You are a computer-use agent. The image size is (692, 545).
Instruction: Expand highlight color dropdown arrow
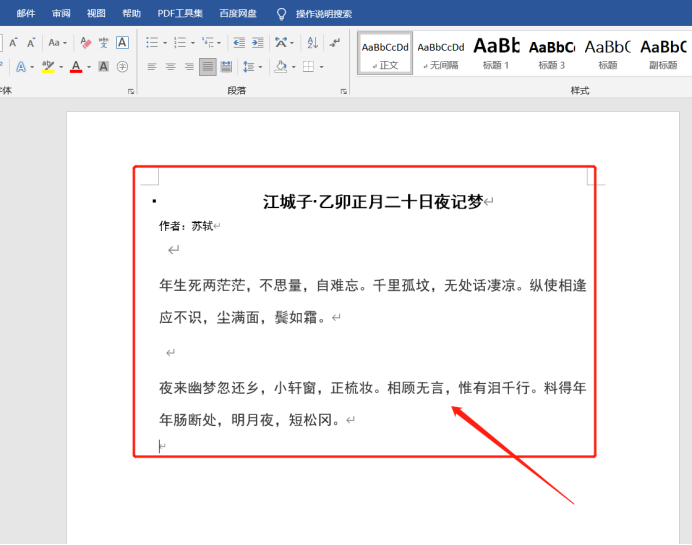(x=61, y=68)
